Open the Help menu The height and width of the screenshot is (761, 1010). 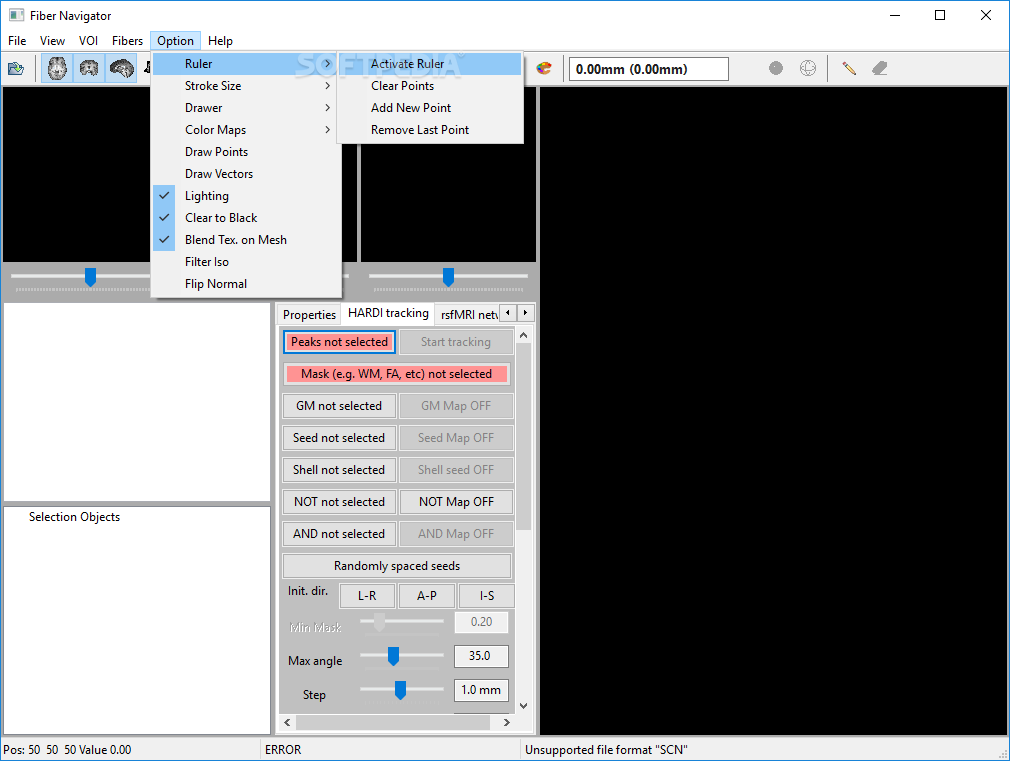(220, 41)
